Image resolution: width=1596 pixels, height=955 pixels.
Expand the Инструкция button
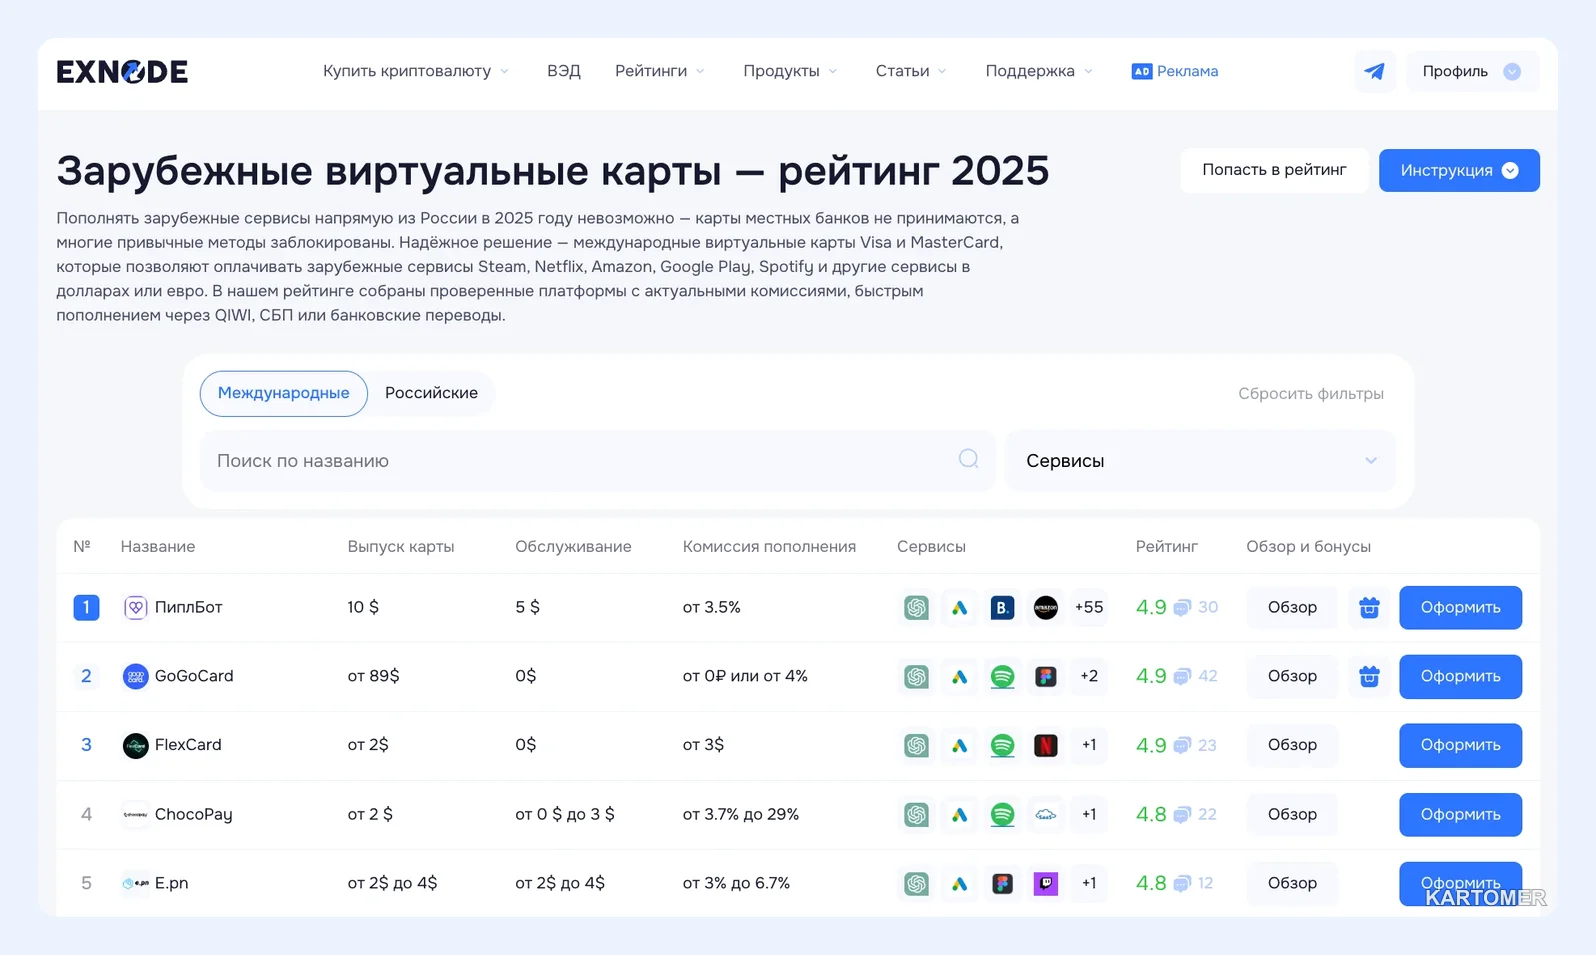pos(1459,170)
